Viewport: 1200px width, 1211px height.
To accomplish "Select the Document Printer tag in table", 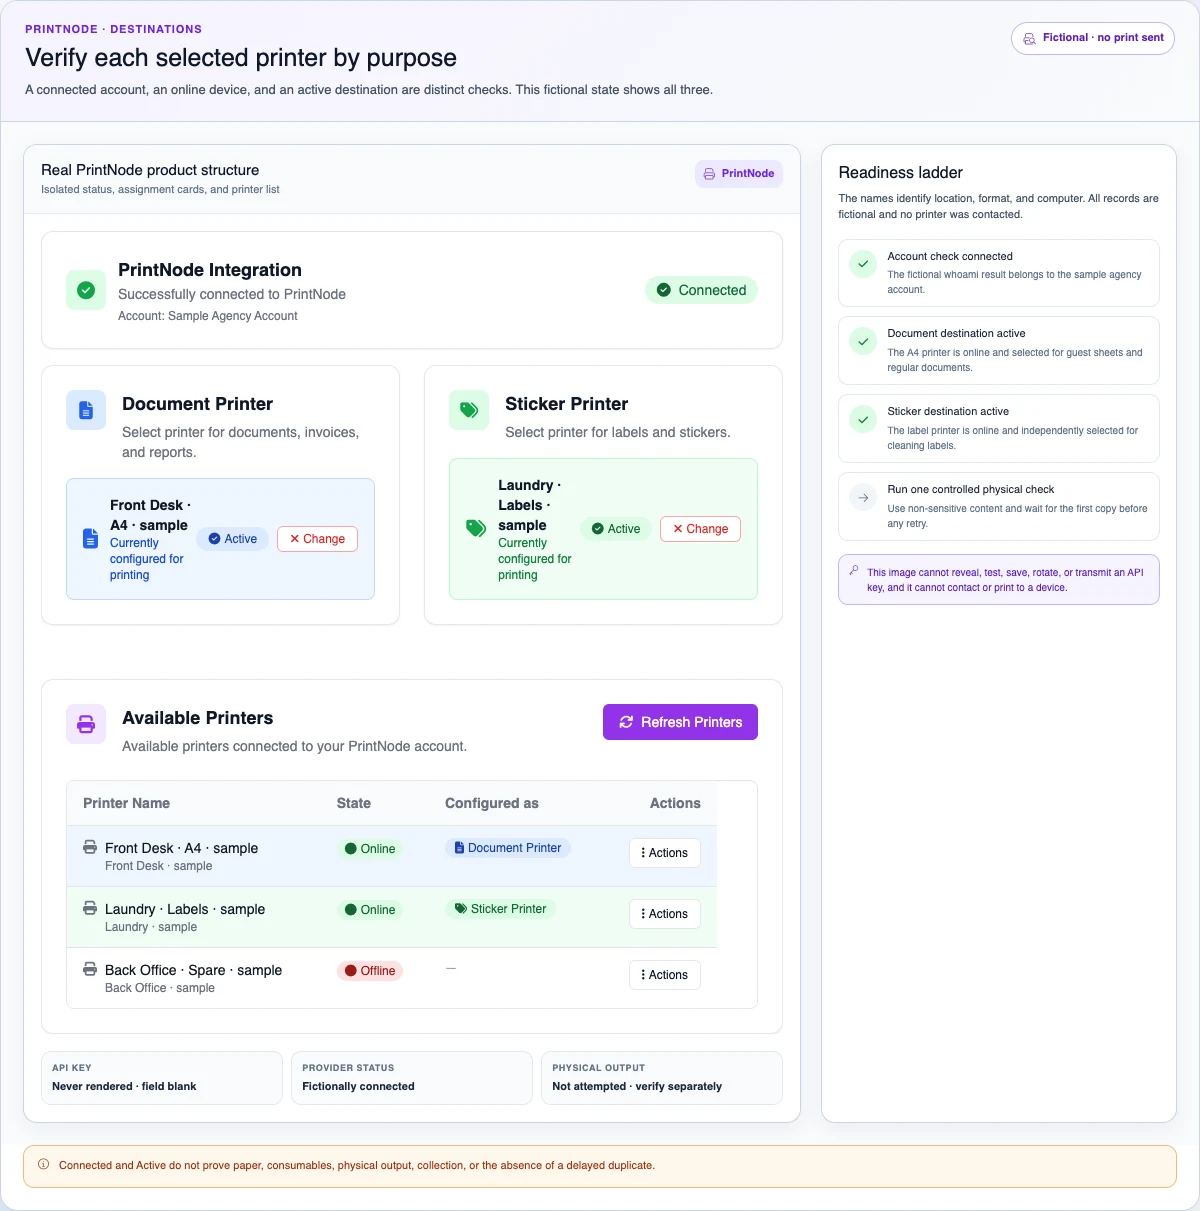I will pos(508,848).
